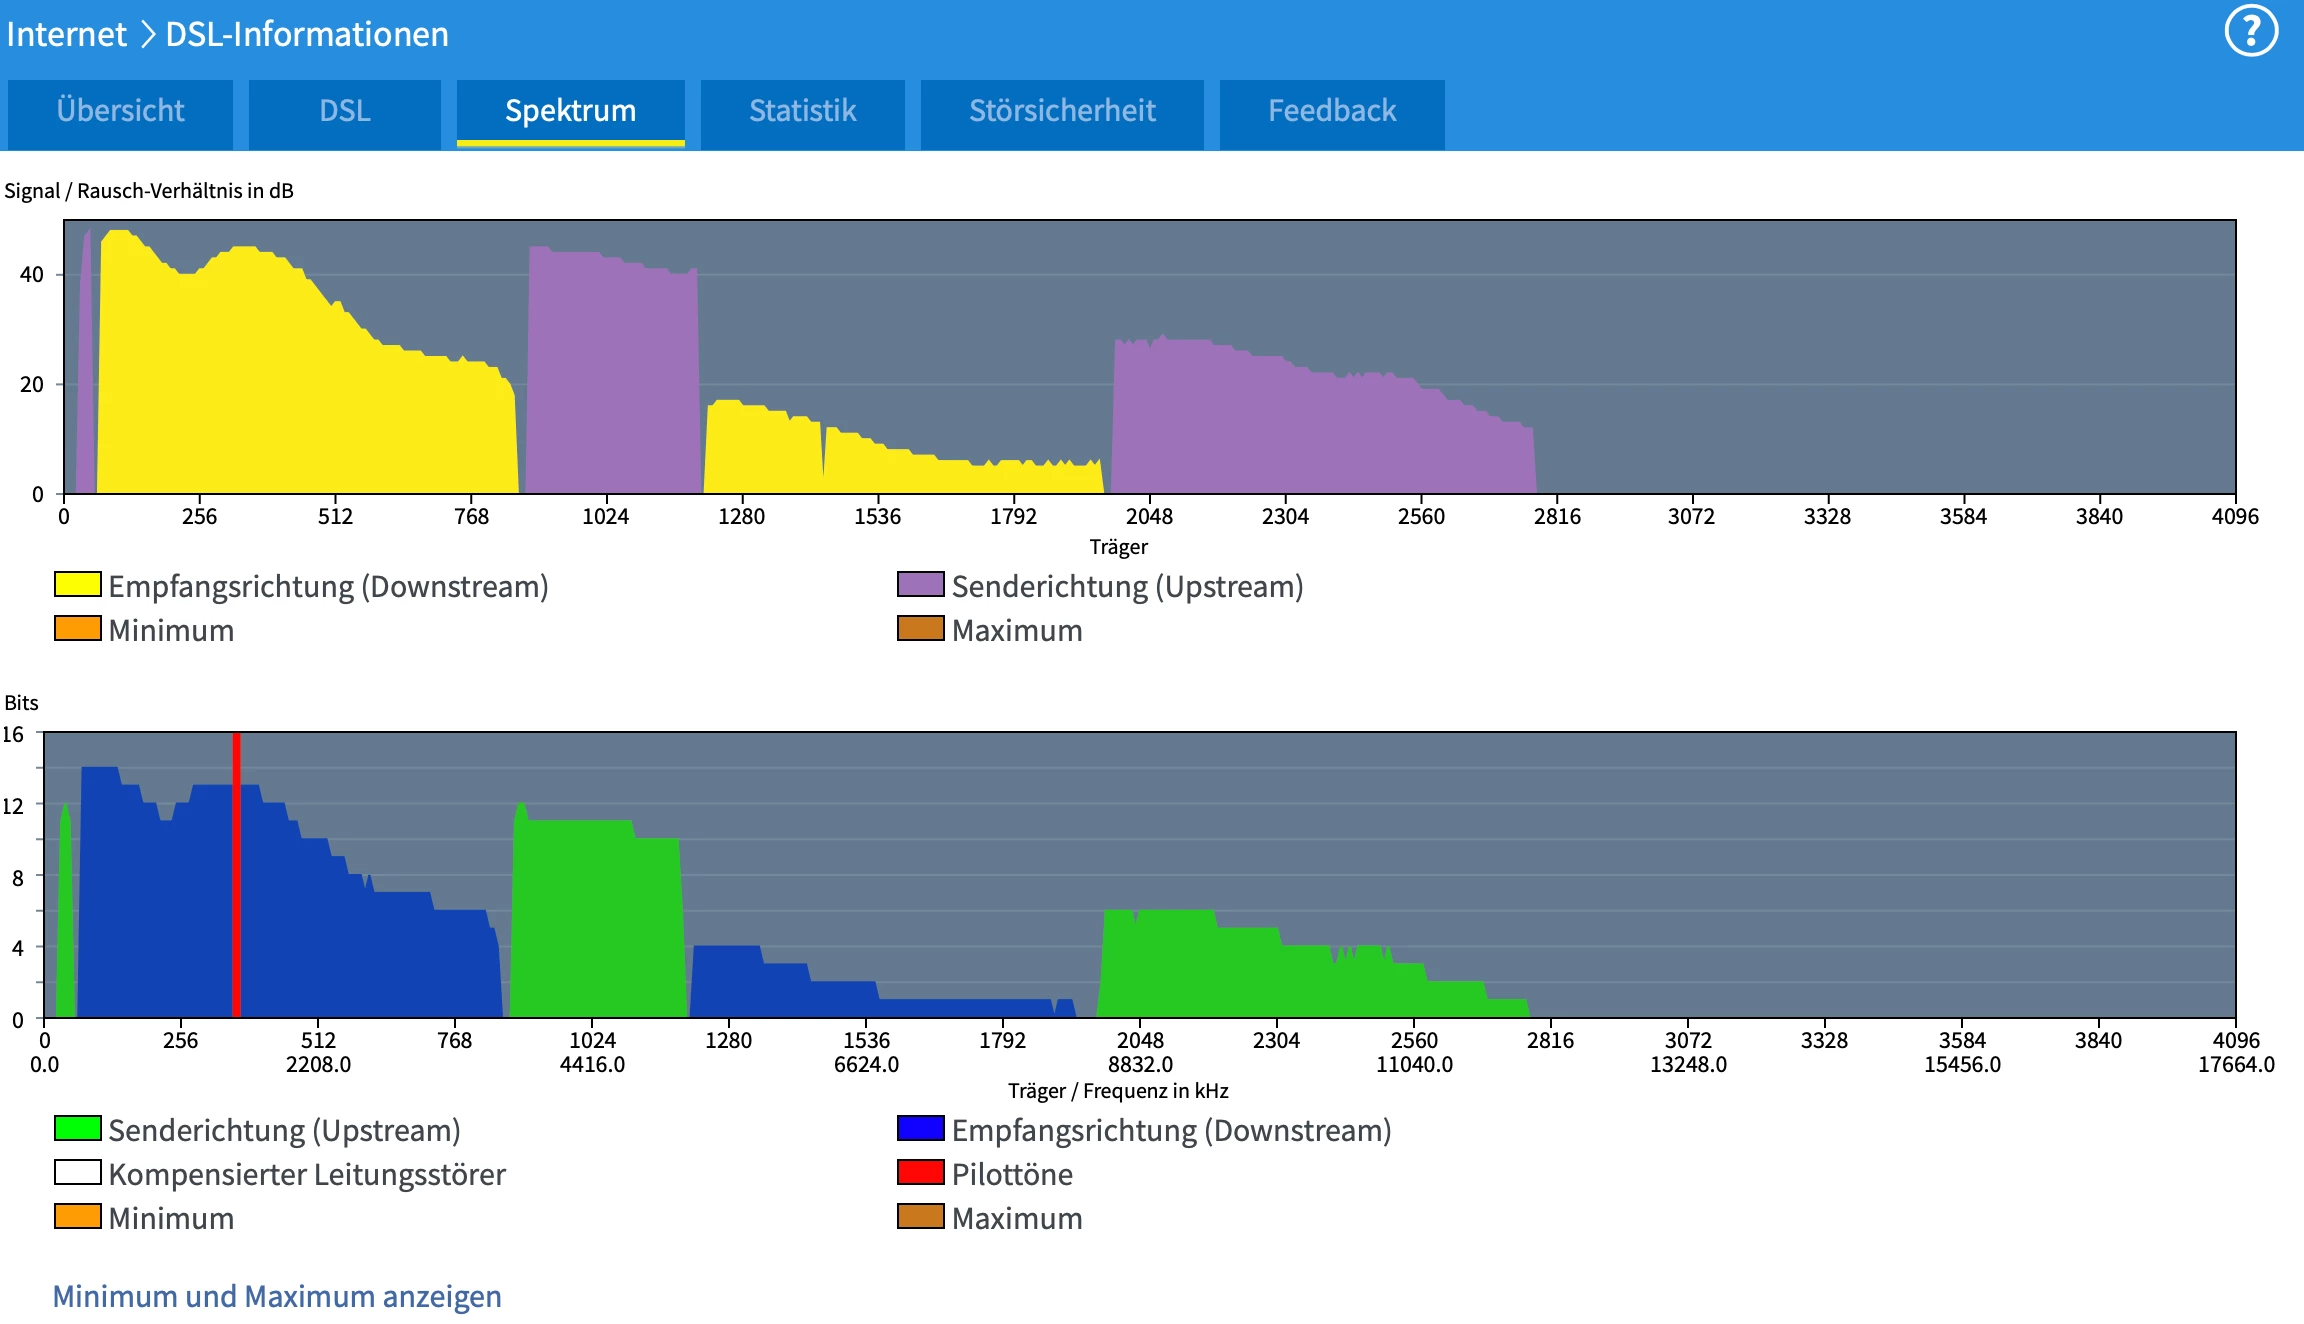Click Minimum und Maximum anzeigen link
Screen dimensions: 2304x1324
277,1296
